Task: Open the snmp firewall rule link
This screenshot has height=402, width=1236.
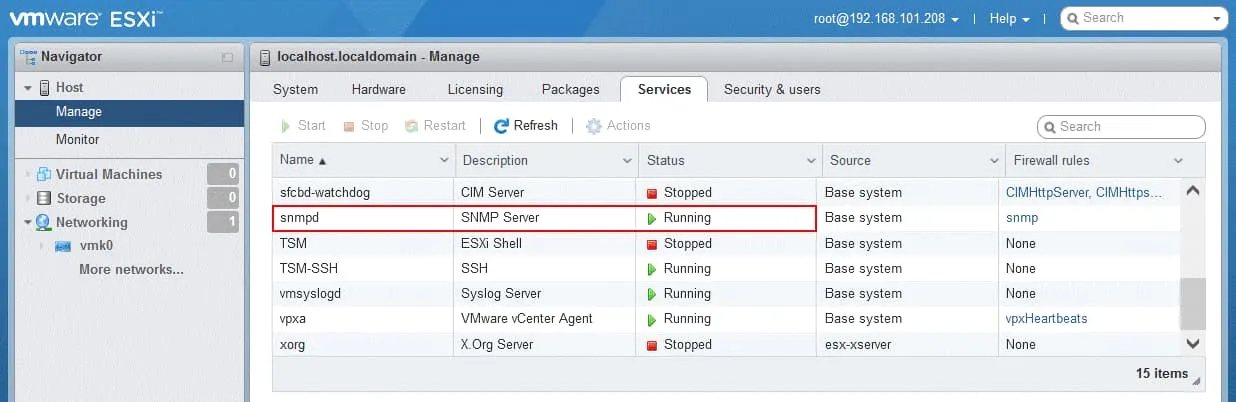Action: 1022,218
